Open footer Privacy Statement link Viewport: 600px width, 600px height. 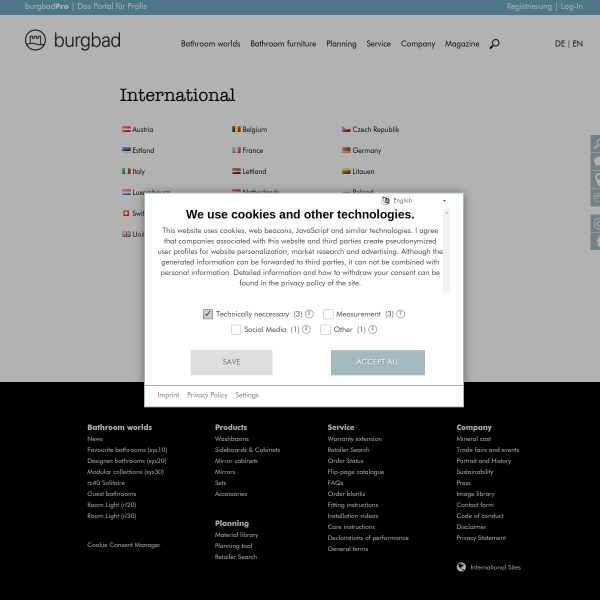tap(481, 538)
